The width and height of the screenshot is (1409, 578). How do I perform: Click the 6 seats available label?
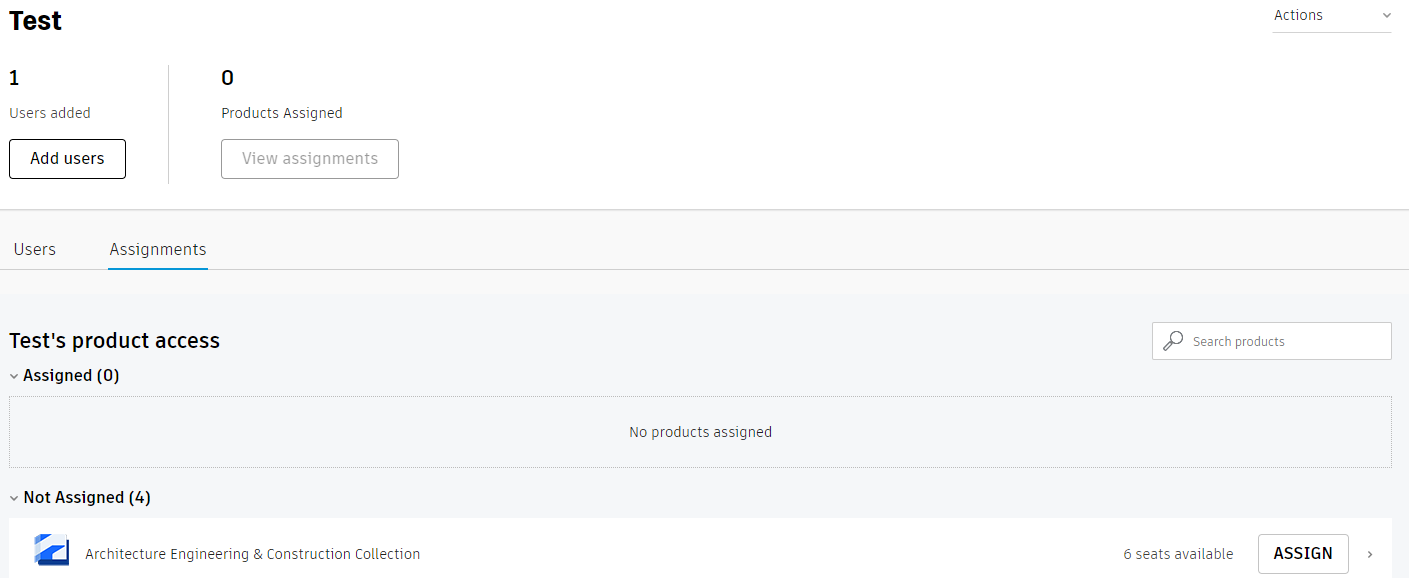coord(1178,554)
